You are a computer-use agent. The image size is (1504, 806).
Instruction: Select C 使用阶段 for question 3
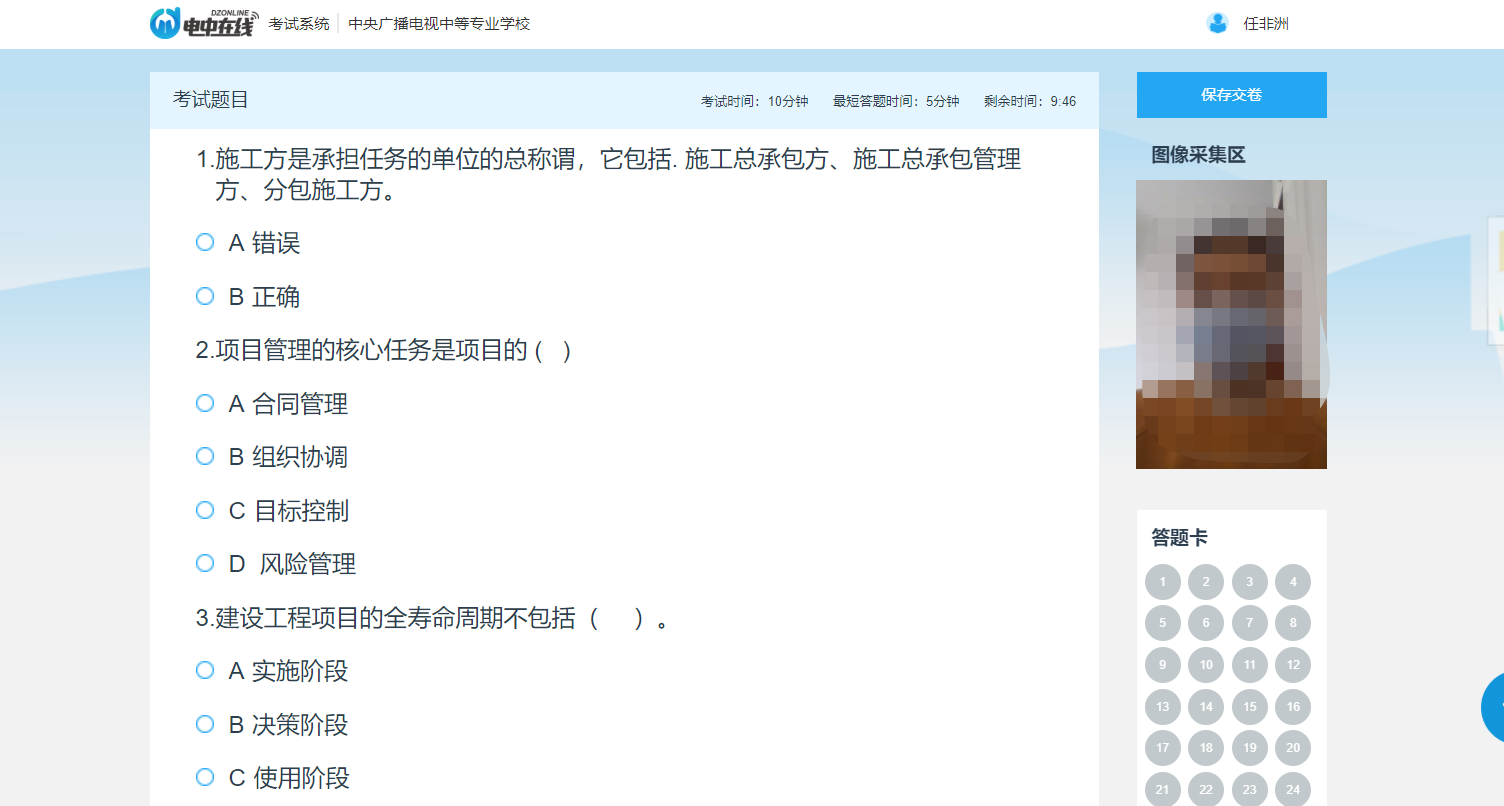point(205,777)
